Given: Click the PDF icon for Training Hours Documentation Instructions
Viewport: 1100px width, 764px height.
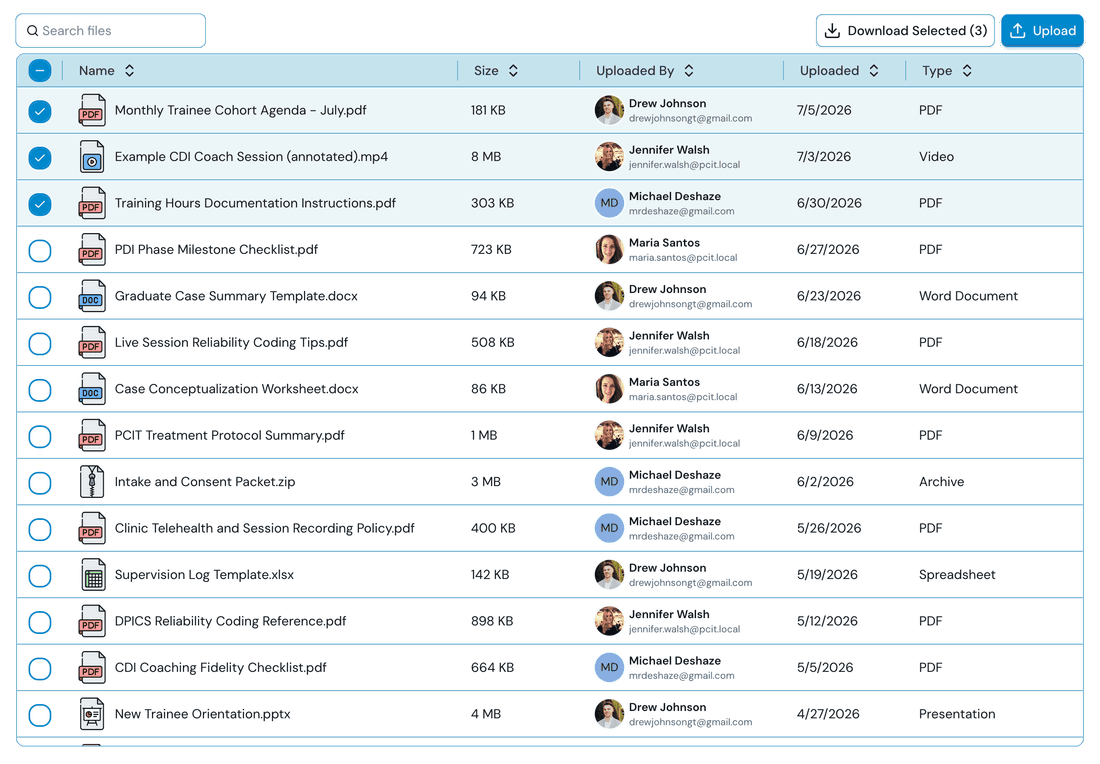Looking at the screenshot, I should pos(92,203).
